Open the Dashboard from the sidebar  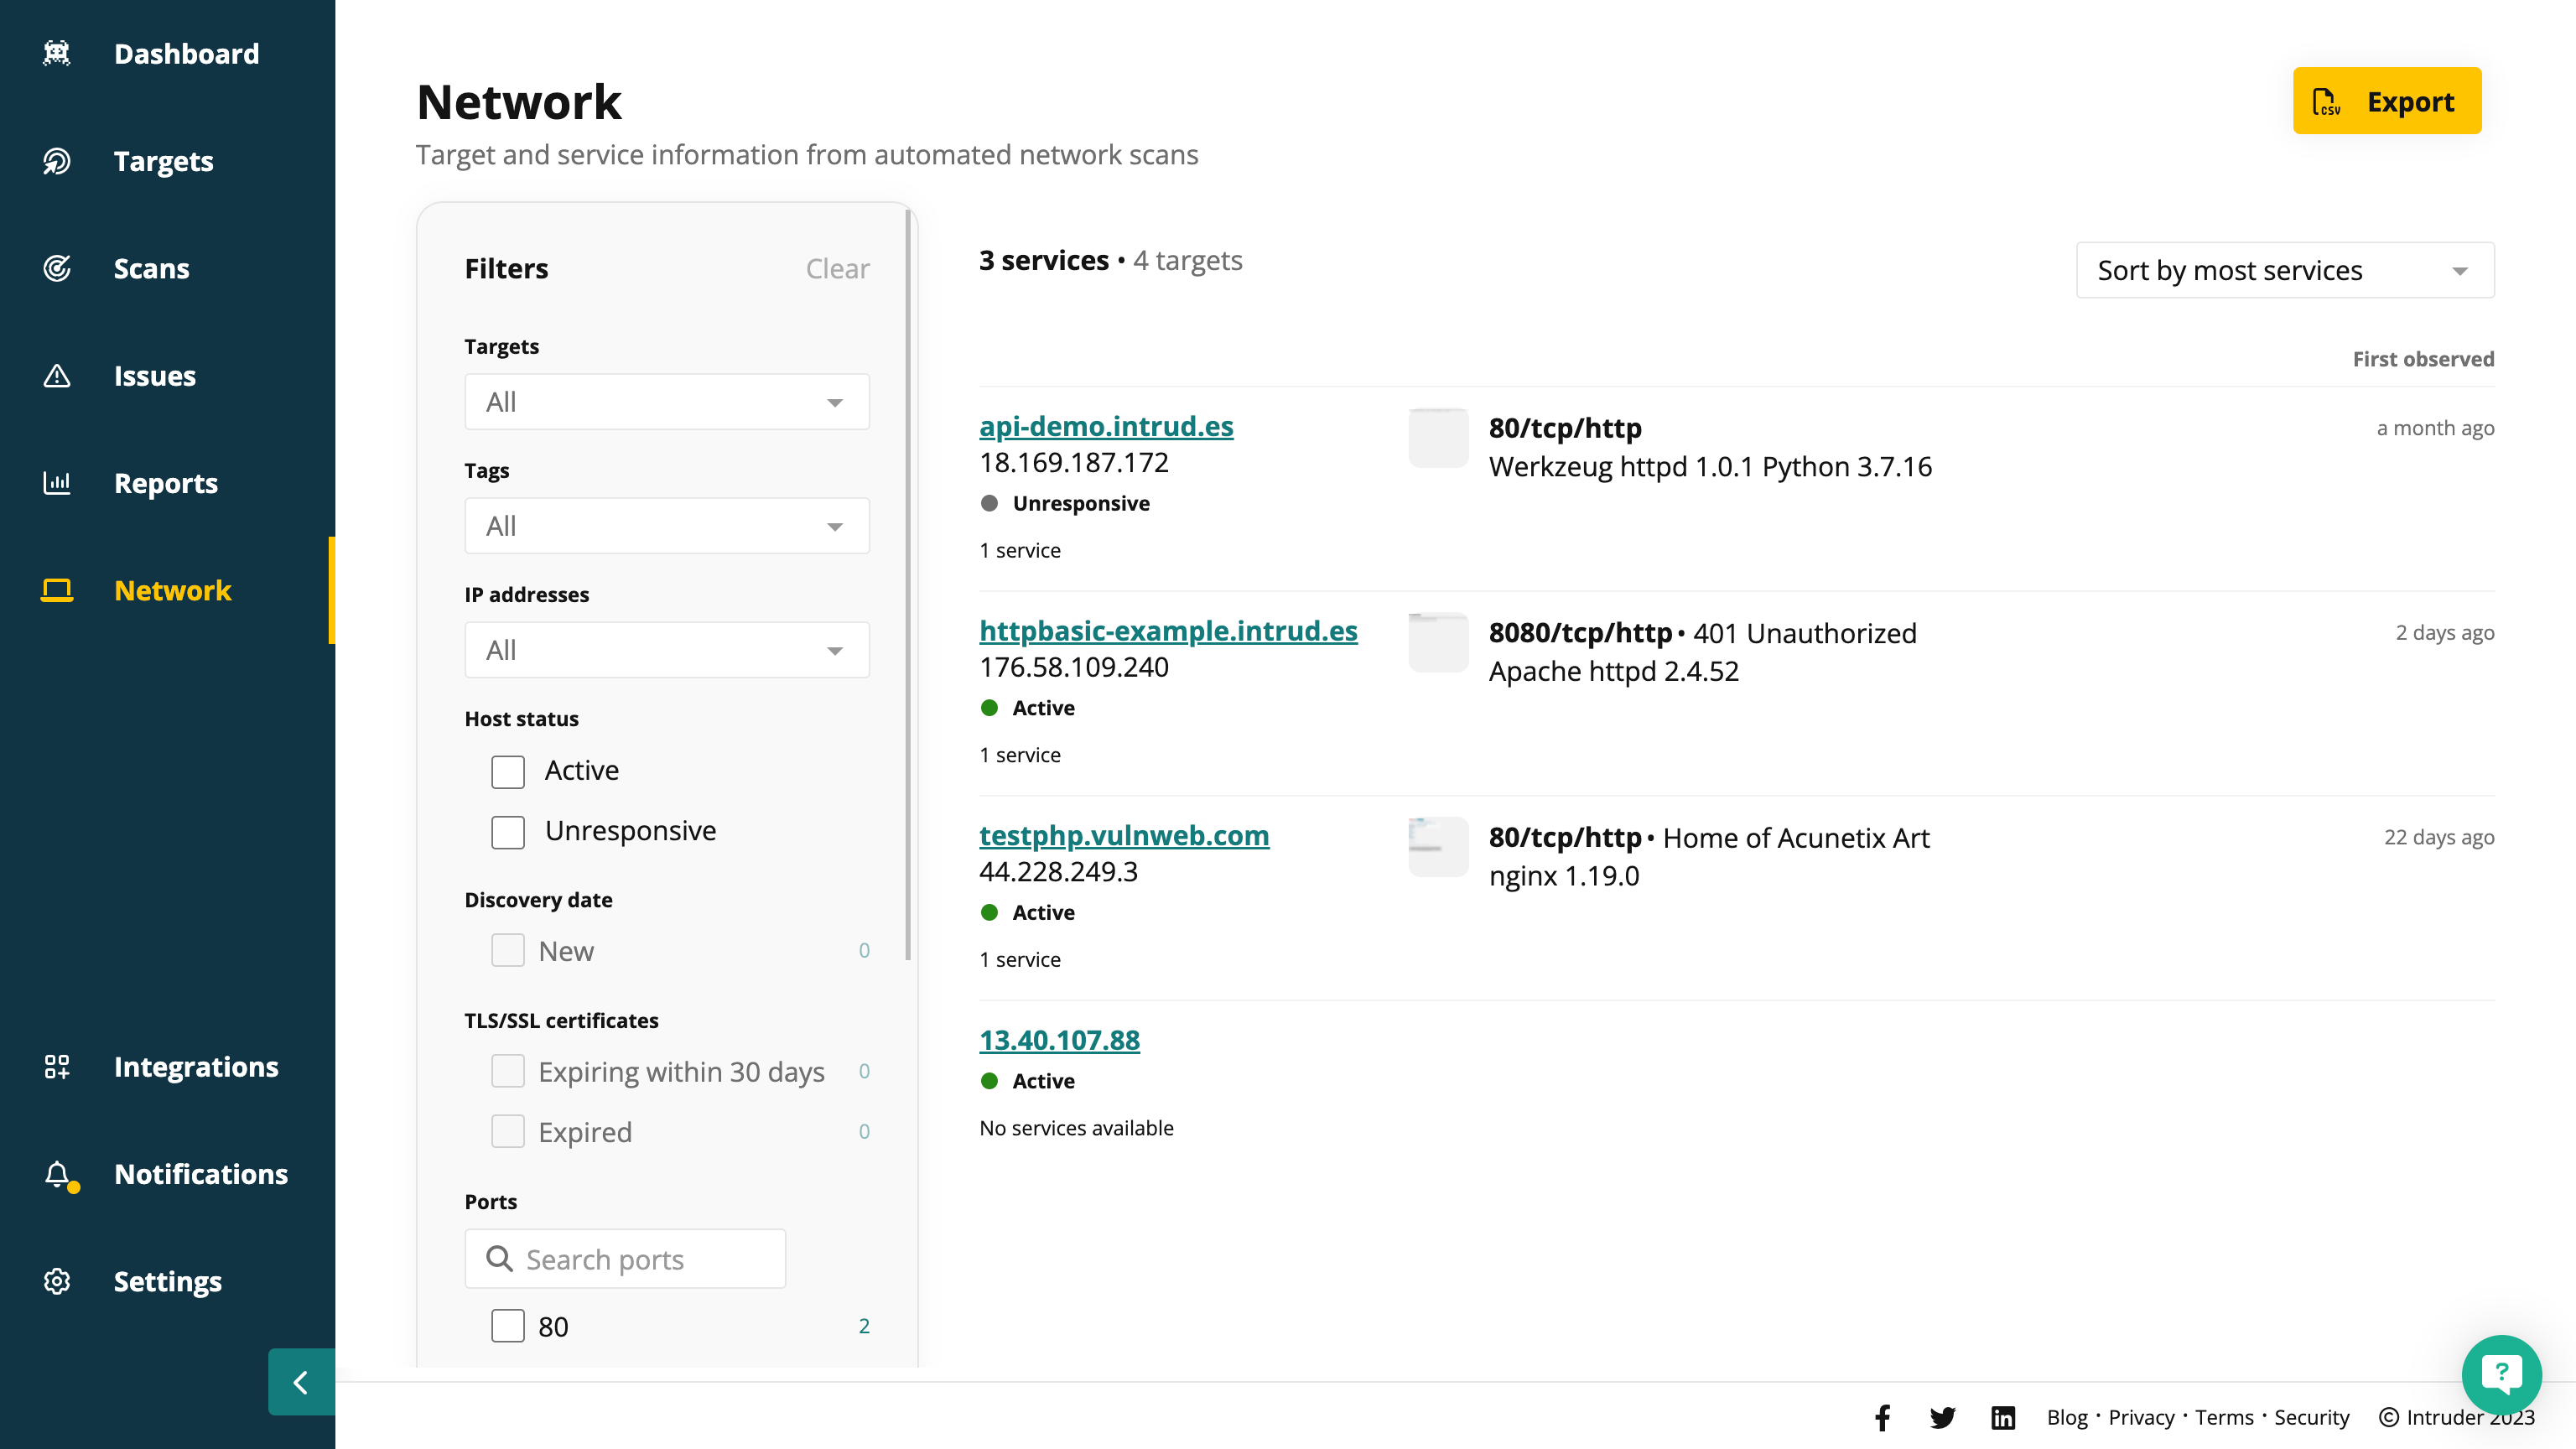click(58, 53)
